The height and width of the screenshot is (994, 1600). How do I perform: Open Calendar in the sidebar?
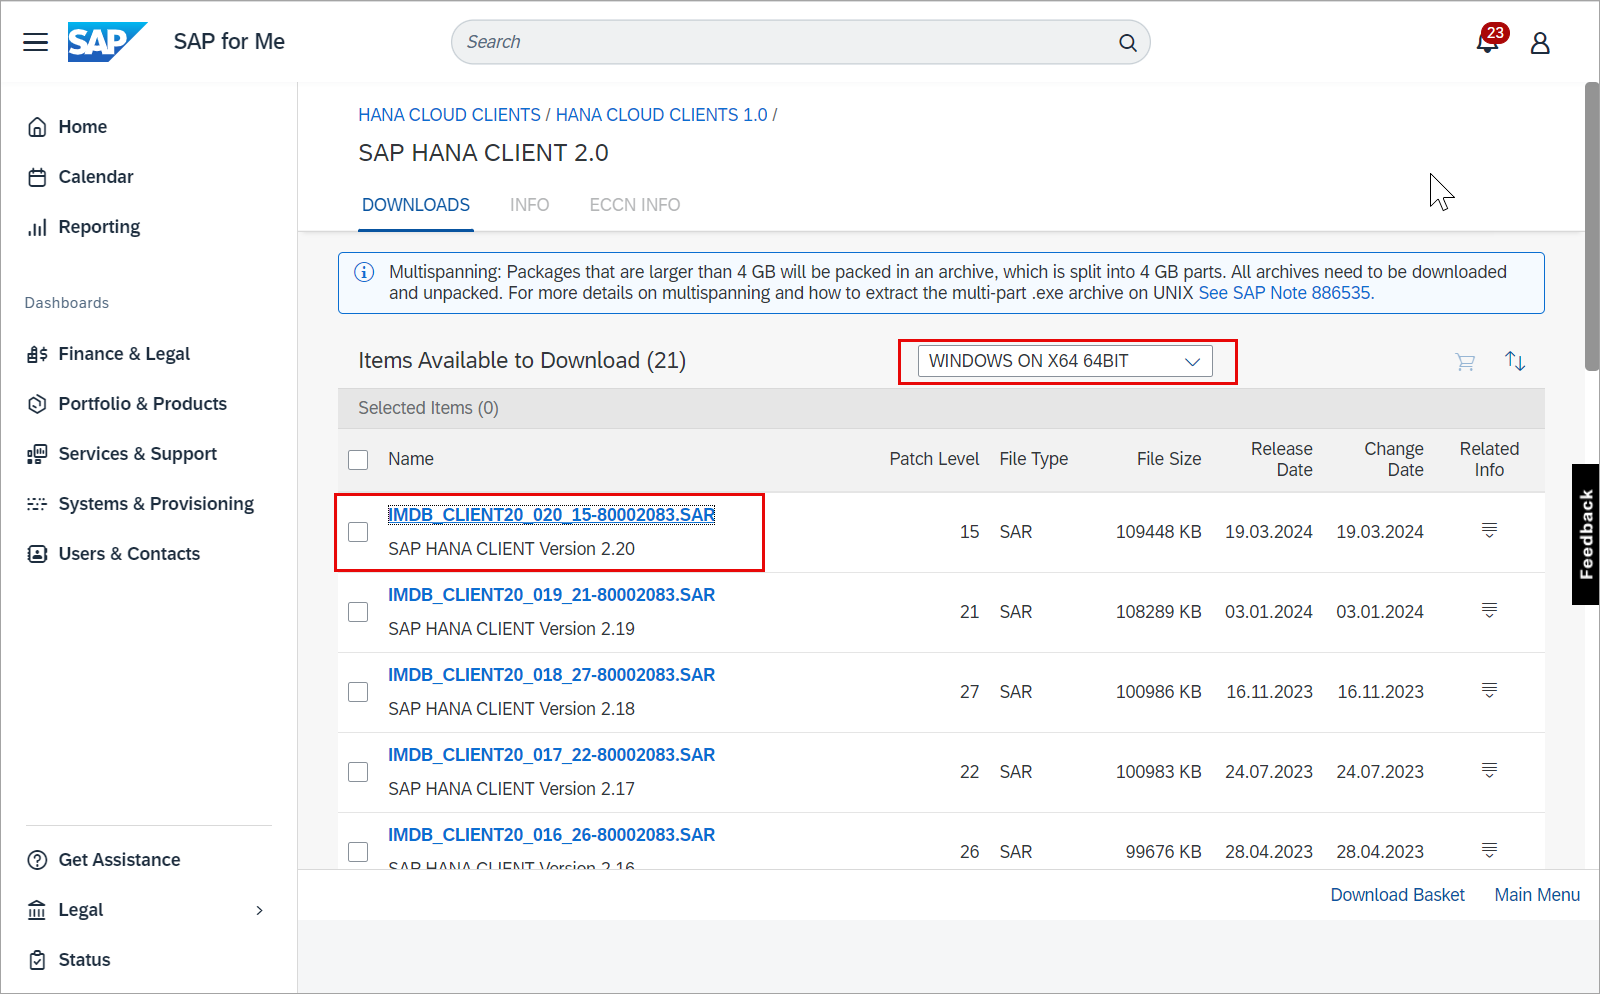[96, 177]
